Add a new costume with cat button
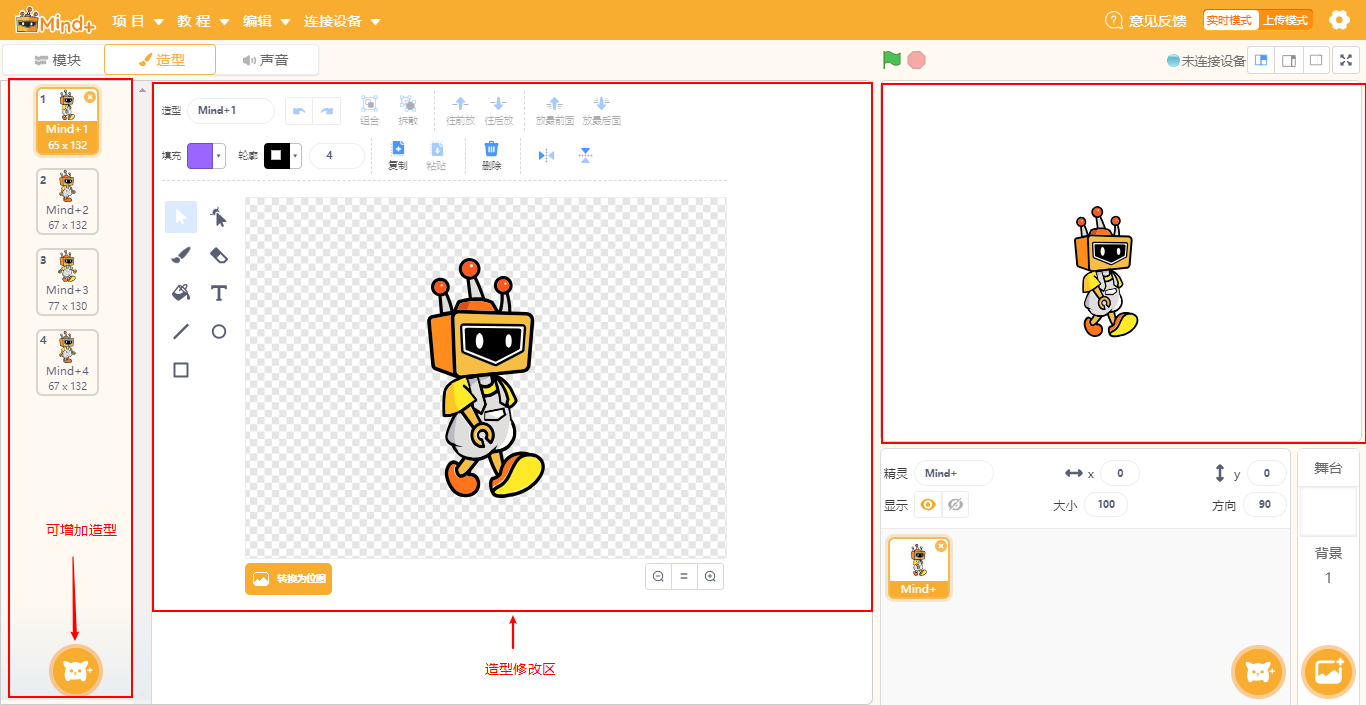The height and width of the screenshot is (705, 1366). (76, 672)
